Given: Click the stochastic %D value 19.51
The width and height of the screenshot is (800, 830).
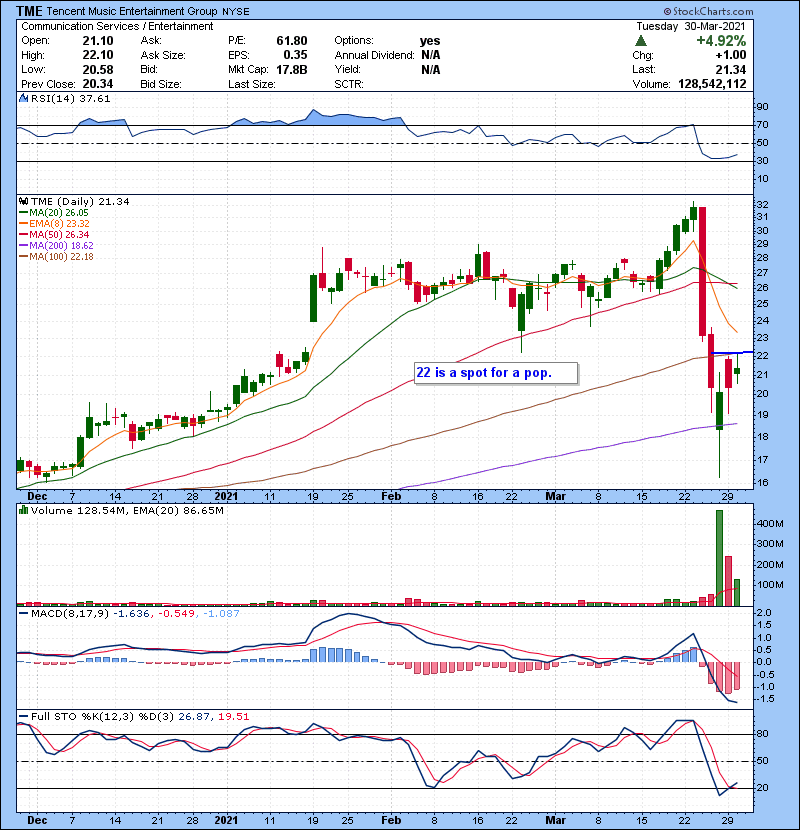Looking at the screenshot, I should 233,717.
